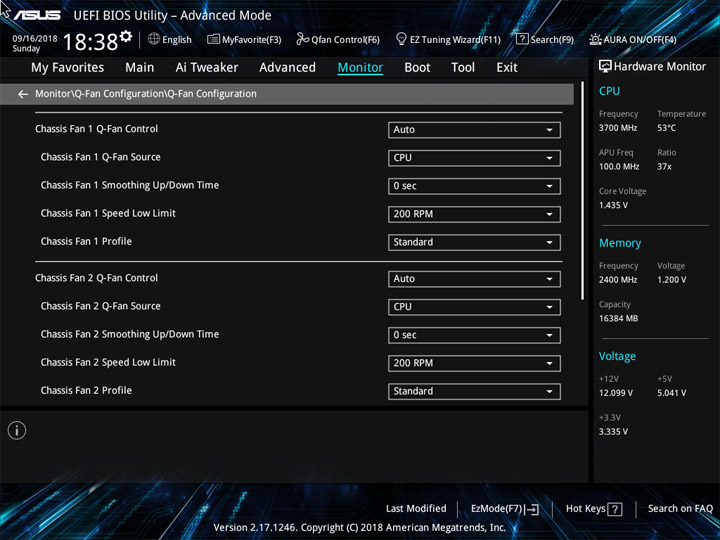Select Chassis Fan 2 Profile label
720x540 pixels.
(86, 390)
